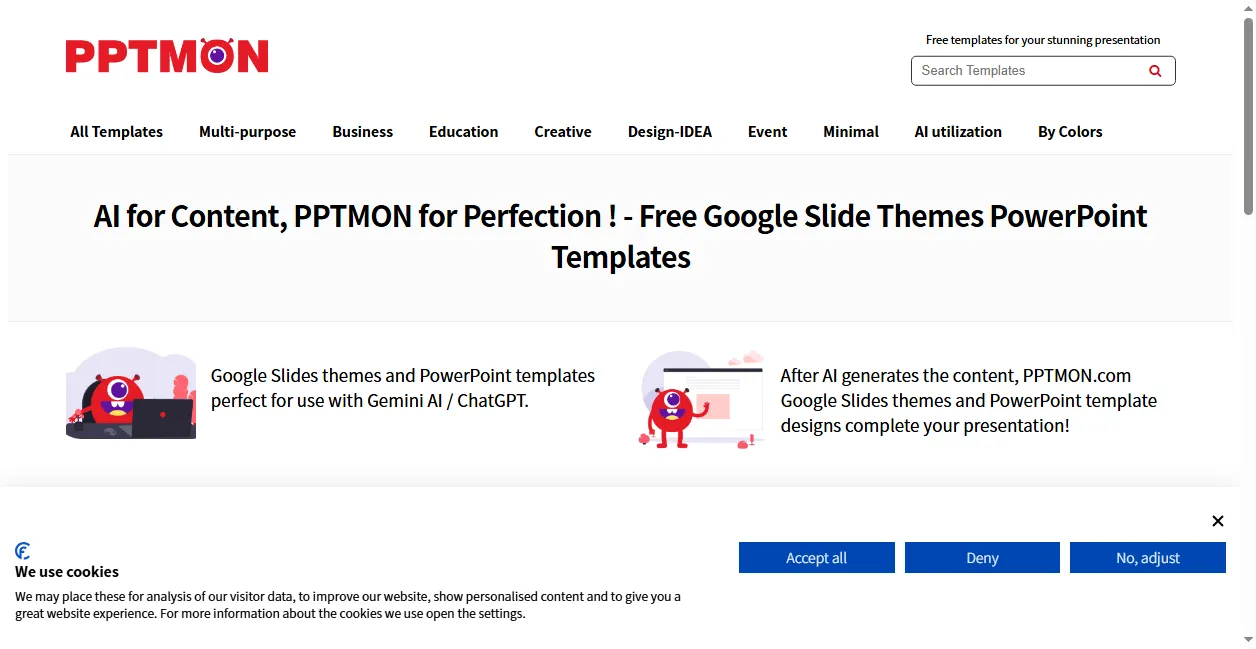The image size is (1256, 649).
Task: Click the monster with browser window illustration
Action: tap(701, 399)
